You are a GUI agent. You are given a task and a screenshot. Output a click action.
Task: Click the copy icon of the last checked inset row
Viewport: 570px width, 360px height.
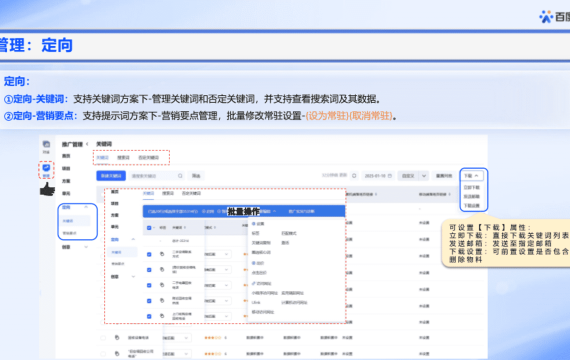tap(162, 316)
